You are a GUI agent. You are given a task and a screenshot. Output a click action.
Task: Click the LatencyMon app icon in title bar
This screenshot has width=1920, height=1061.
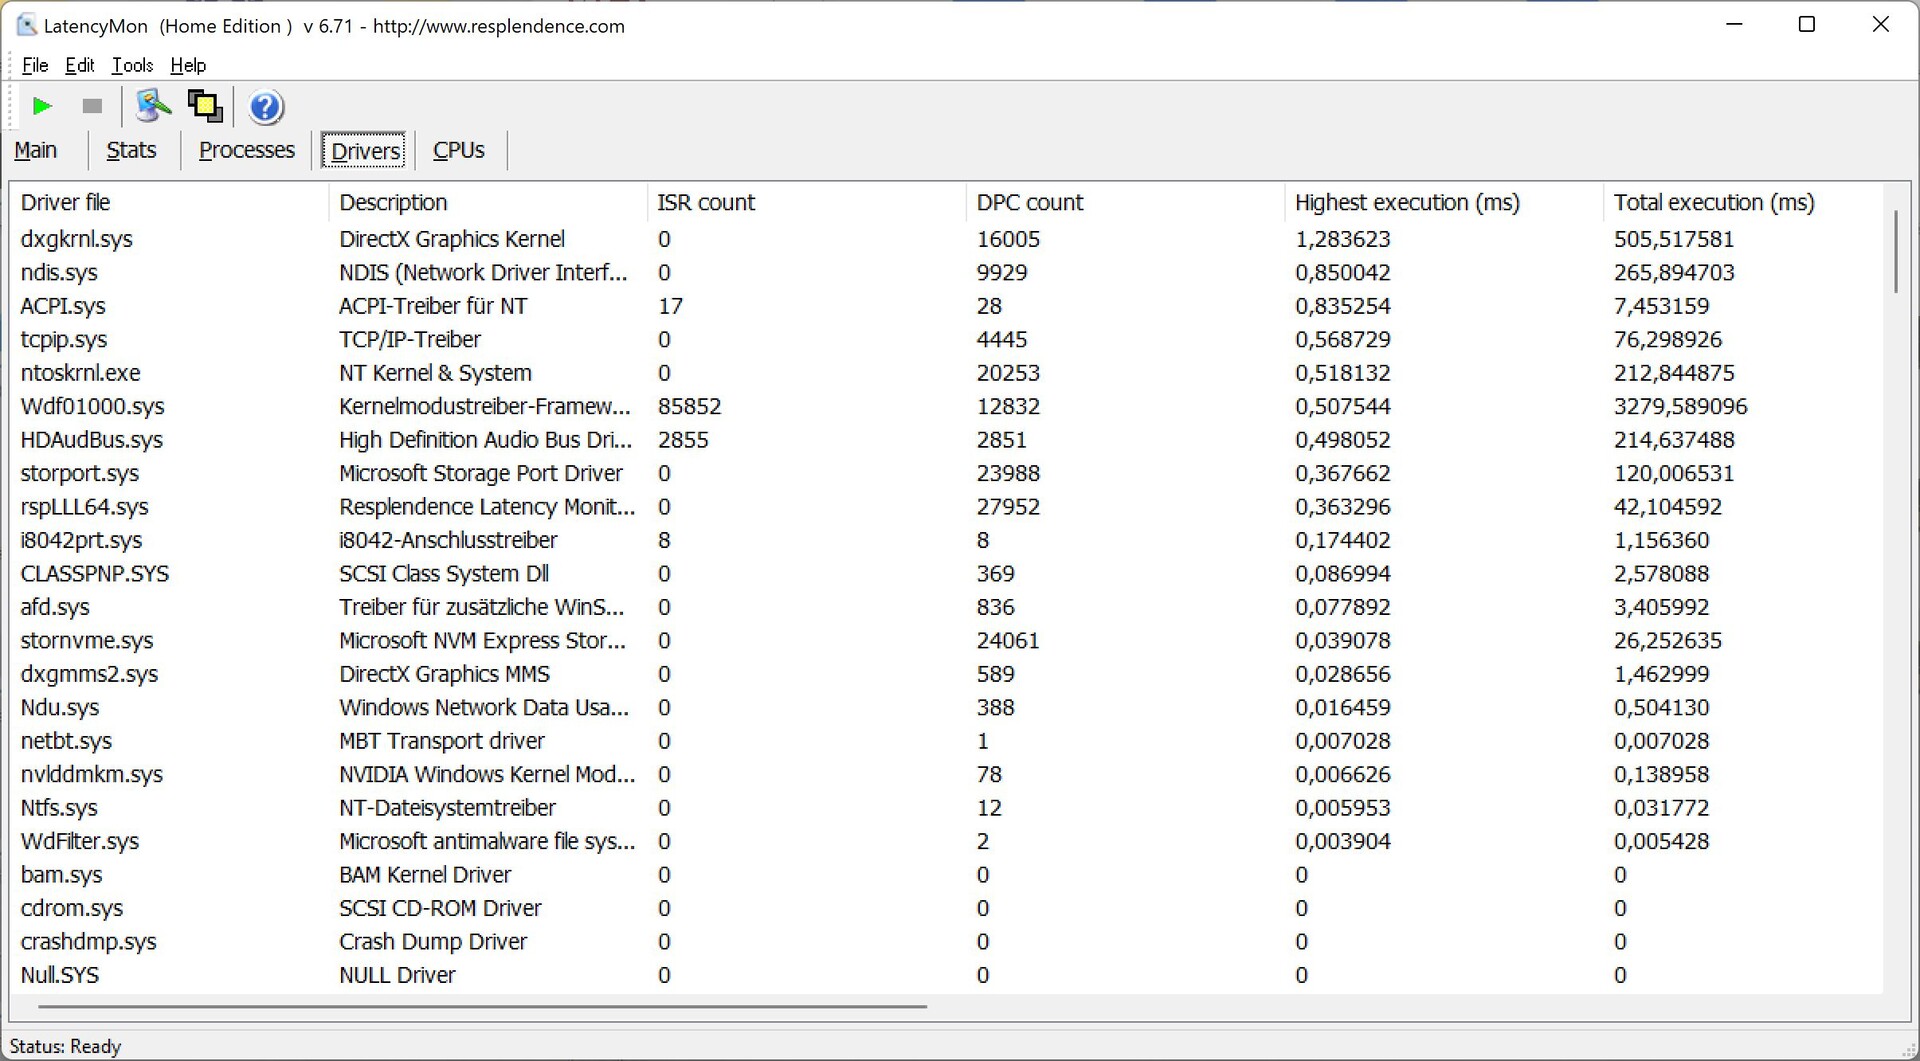coord(27,25)
